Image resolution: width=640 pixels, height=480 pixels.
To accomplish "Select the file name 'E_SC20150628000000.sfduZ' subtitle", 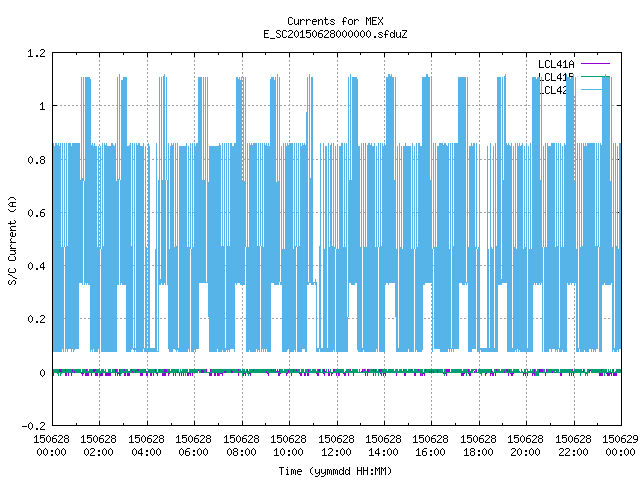I will (x=335, y=34).
